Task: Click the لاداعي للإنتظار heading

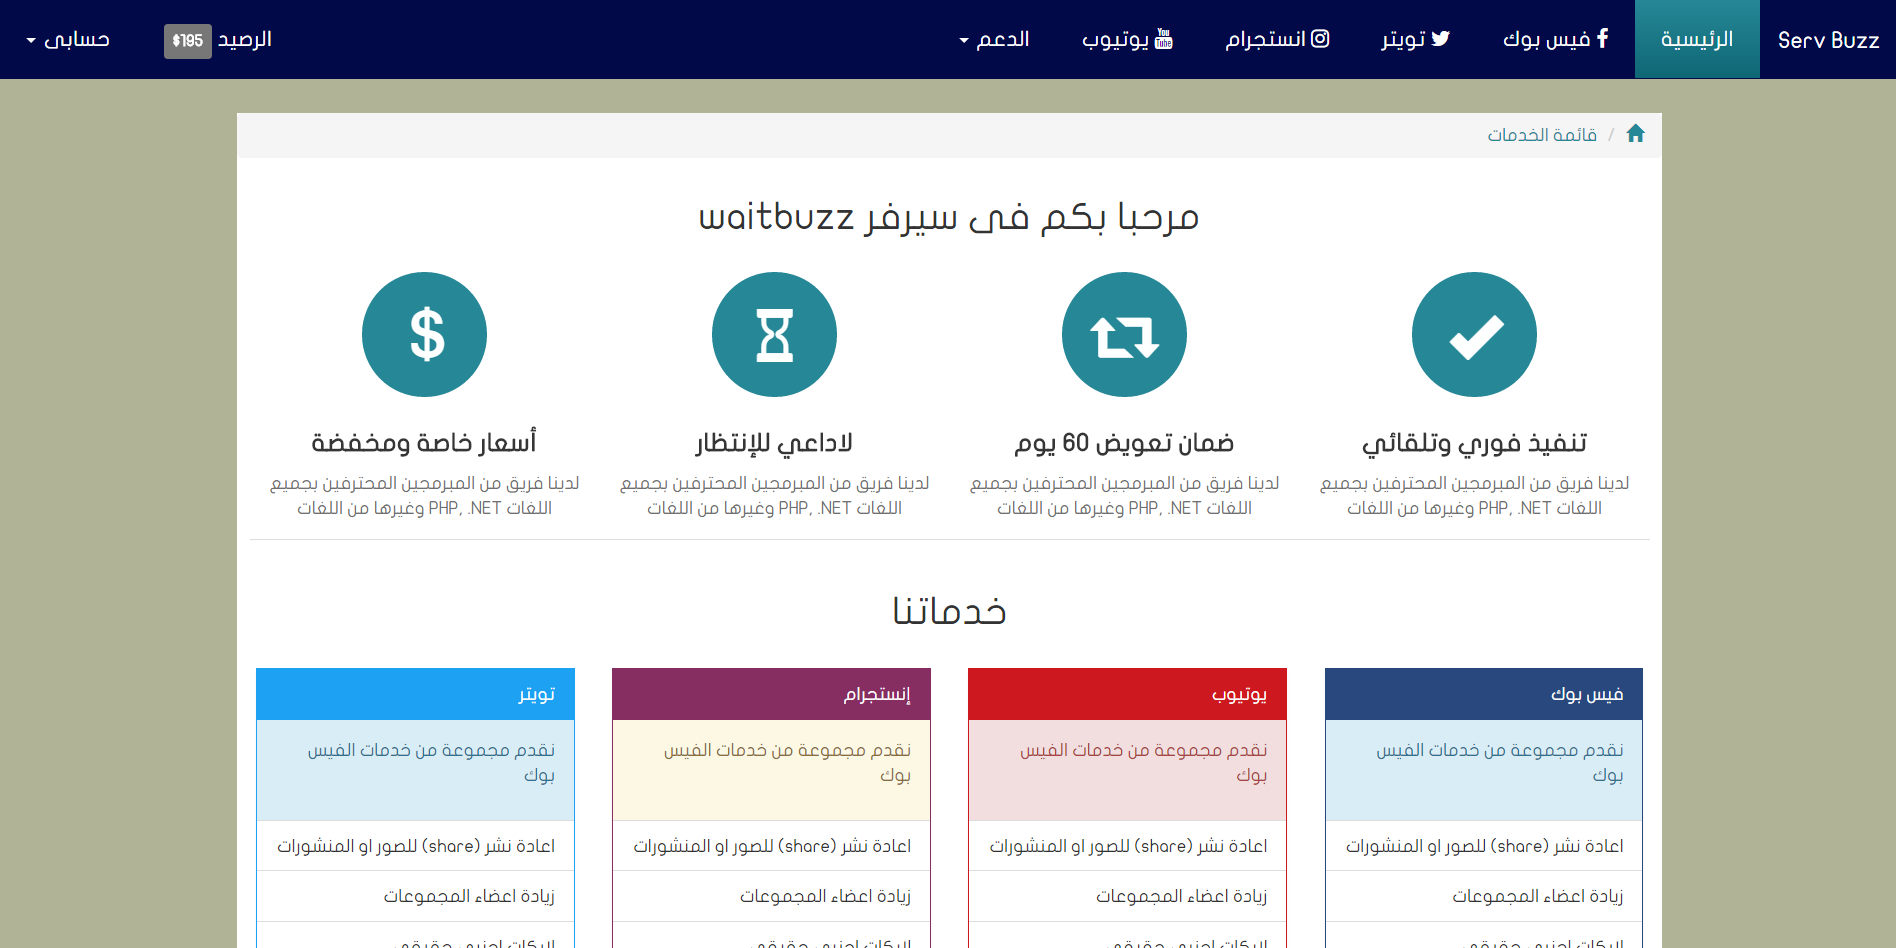Action: 774,443
